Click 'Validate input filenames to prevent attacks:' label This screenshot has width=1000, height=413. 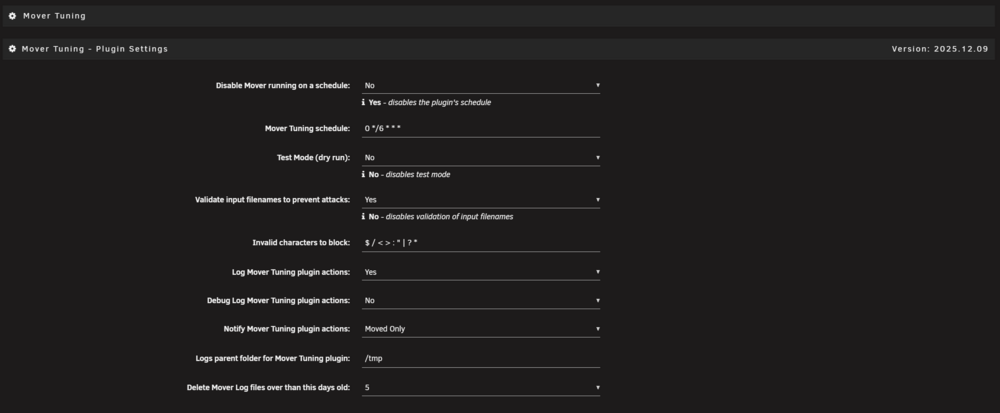point(272,199)
